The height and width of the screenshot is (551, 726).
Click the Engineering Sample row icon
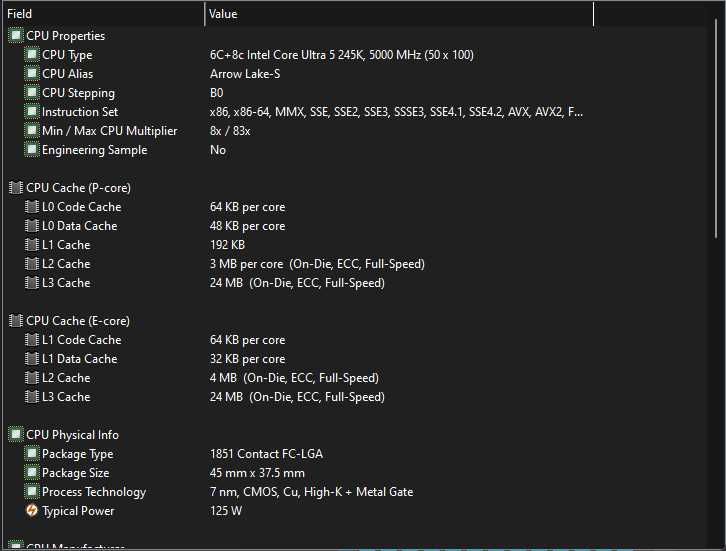pos(31,149)
